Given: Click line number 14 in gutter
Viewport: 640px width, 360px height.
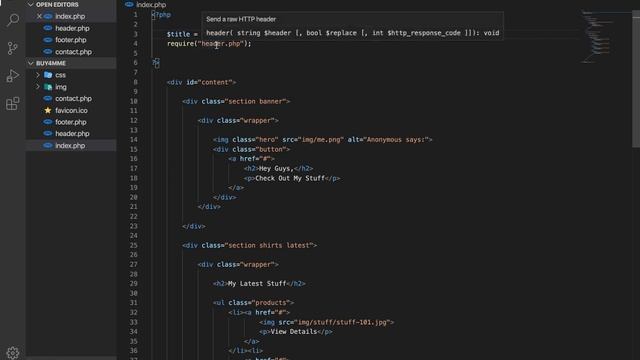Looking at the screenshot, I should [133, 140].
